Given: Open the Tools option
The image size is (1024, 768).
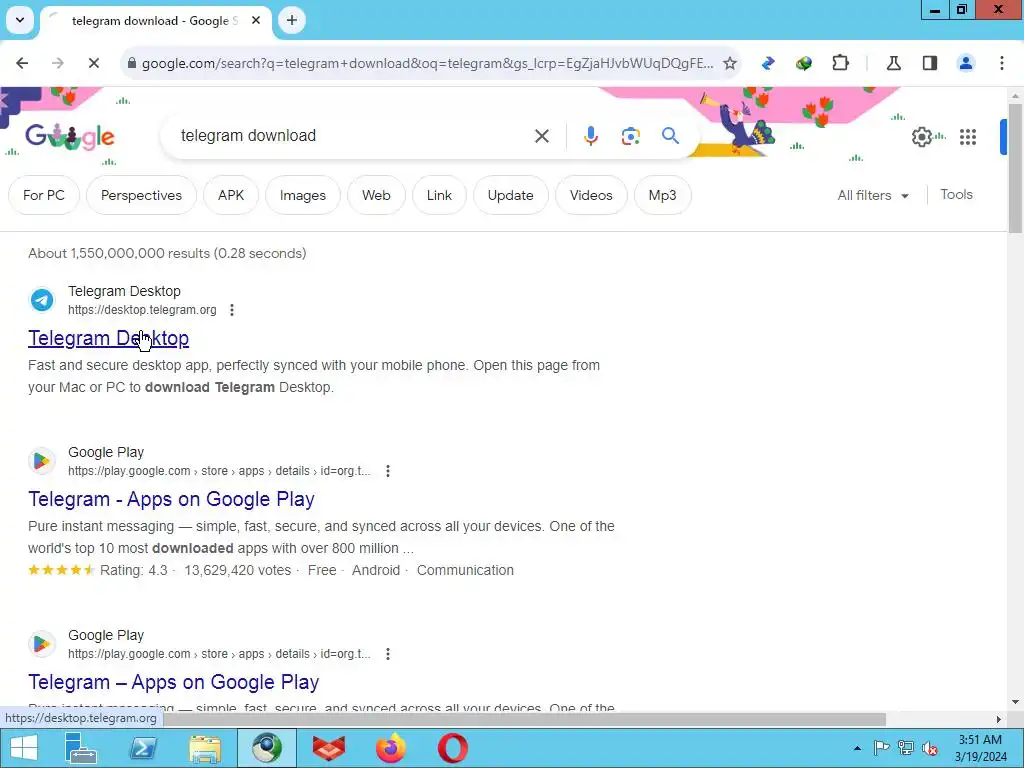Looking at the screenshot, I should (956, 195).
